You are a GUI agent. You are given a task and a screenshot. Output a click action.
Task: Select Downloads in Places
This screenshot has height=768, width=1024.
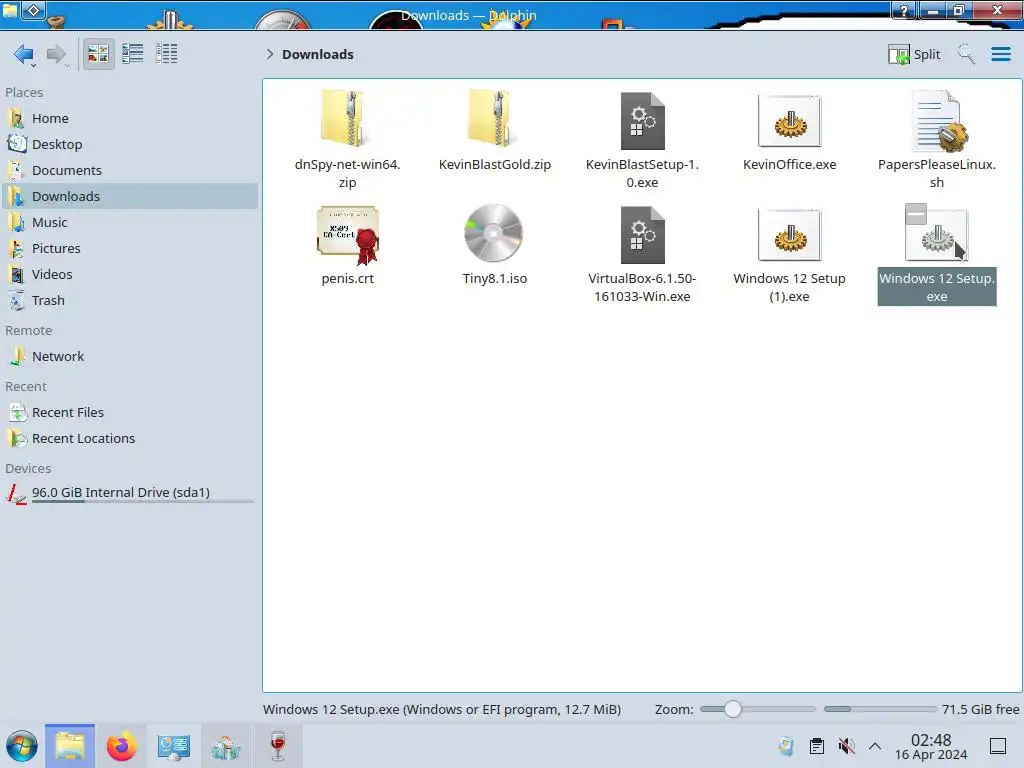pos(129,197)
